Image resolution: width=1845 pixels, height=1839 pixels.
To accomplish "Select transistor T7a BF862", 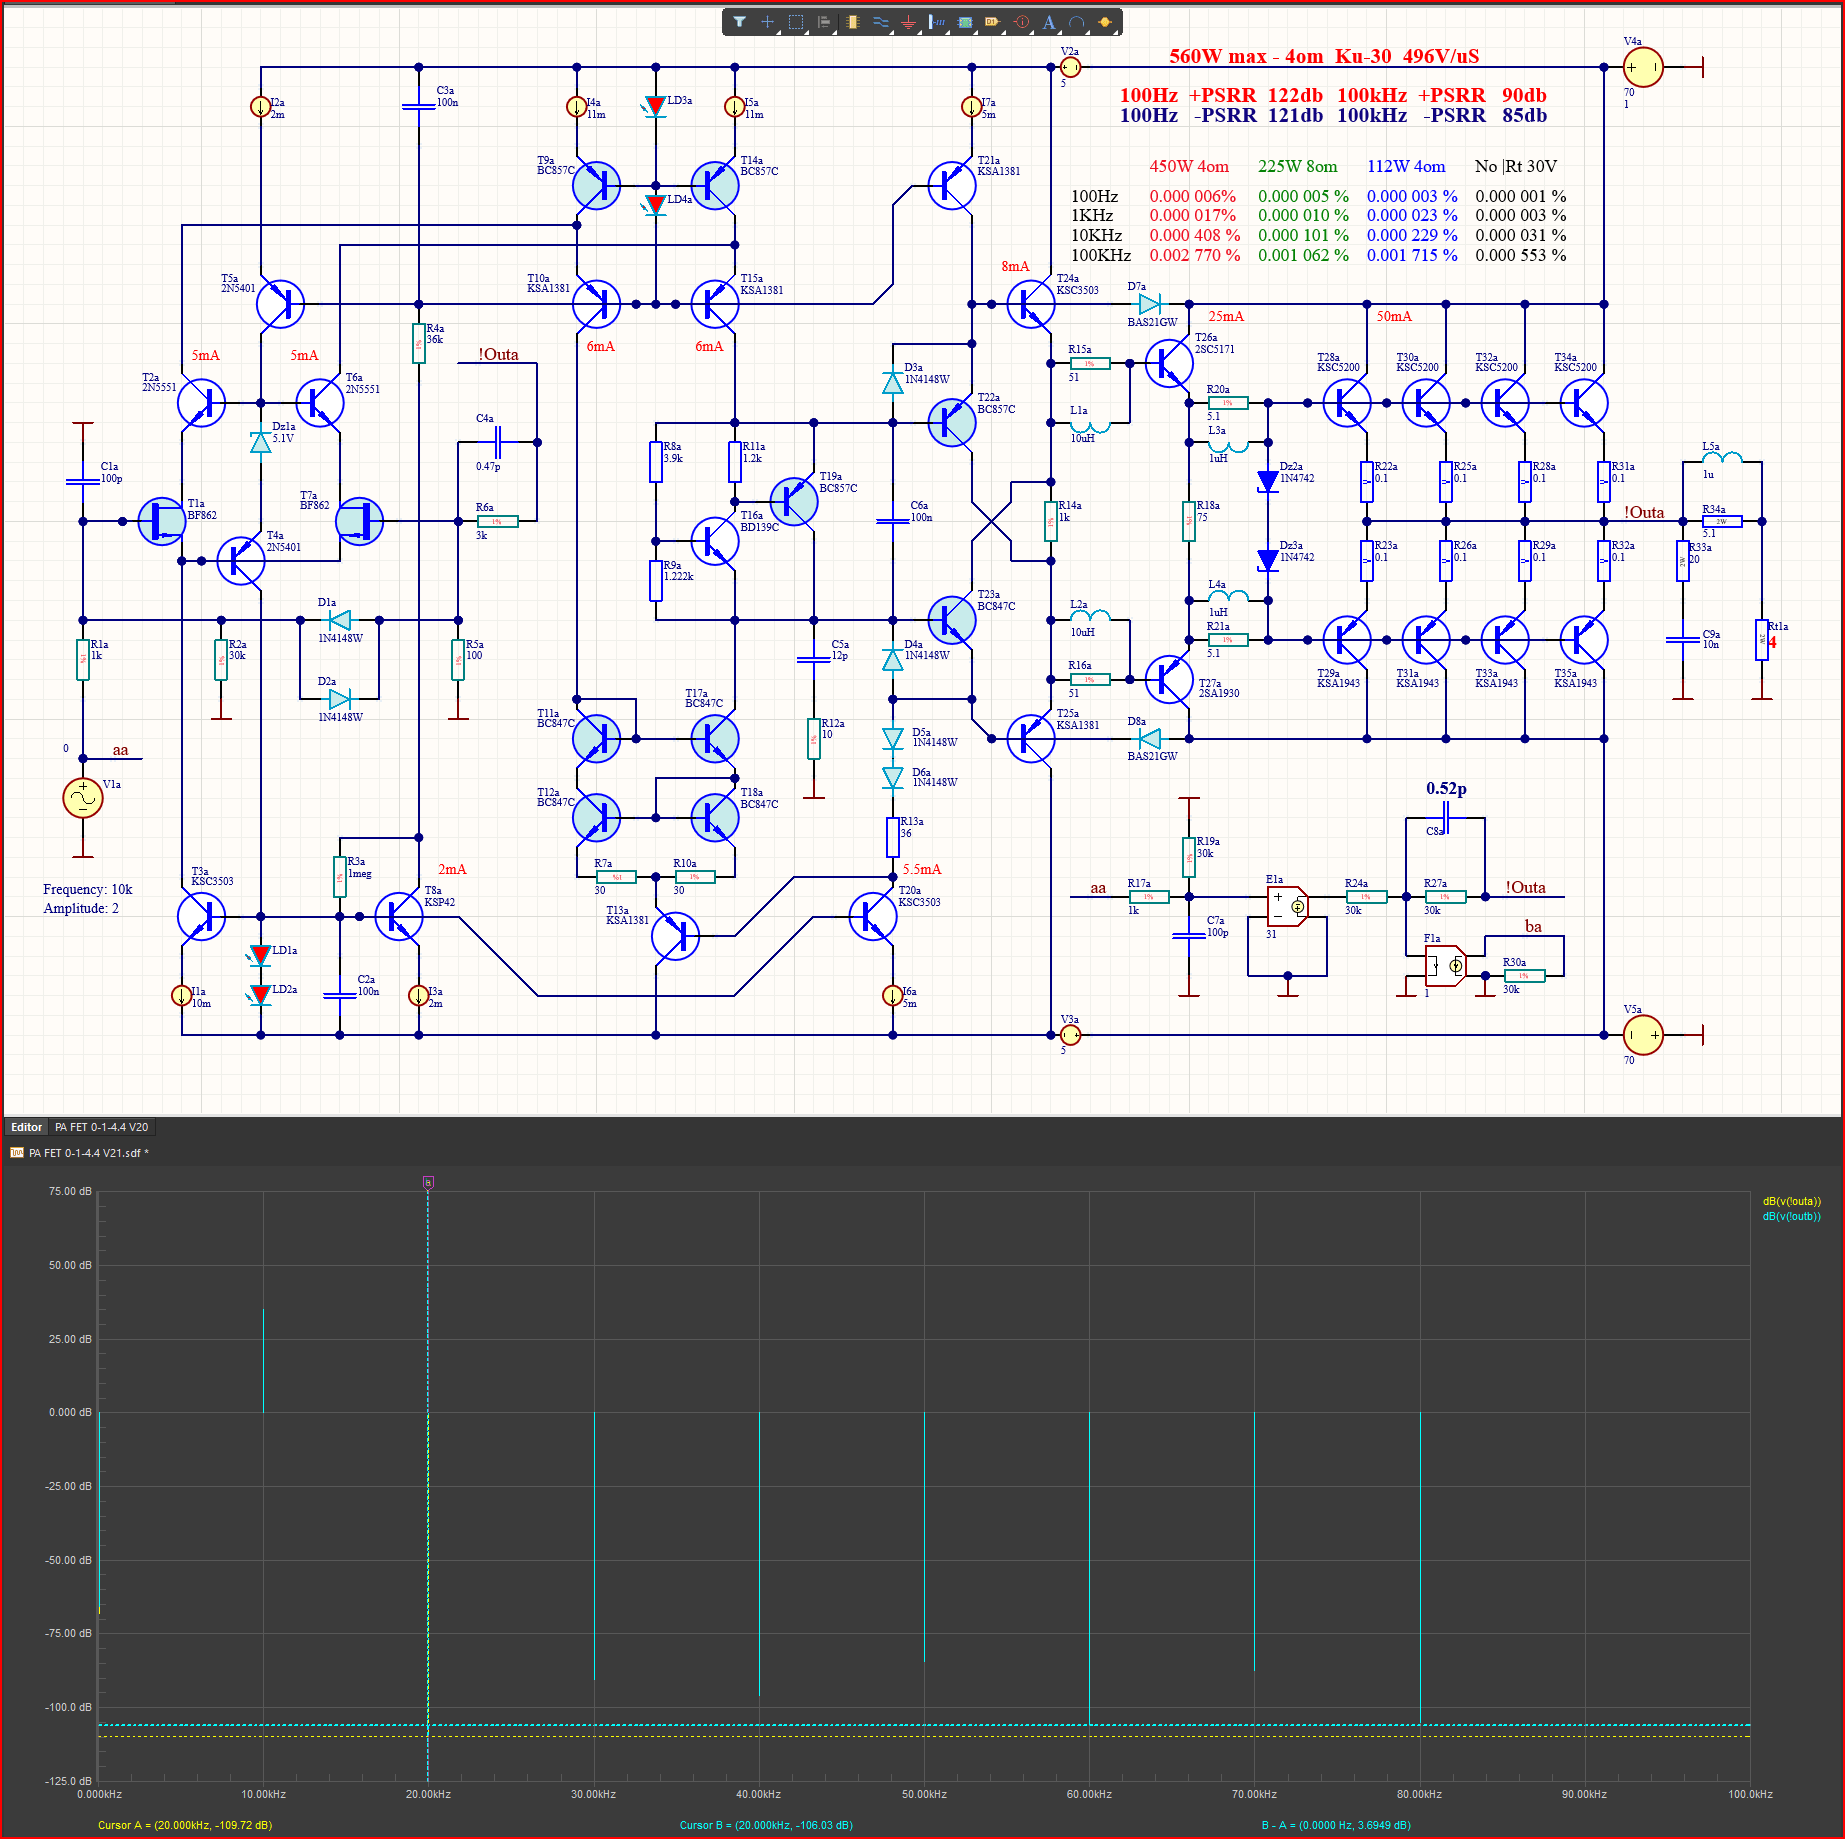I will click(x=360, y=521).
